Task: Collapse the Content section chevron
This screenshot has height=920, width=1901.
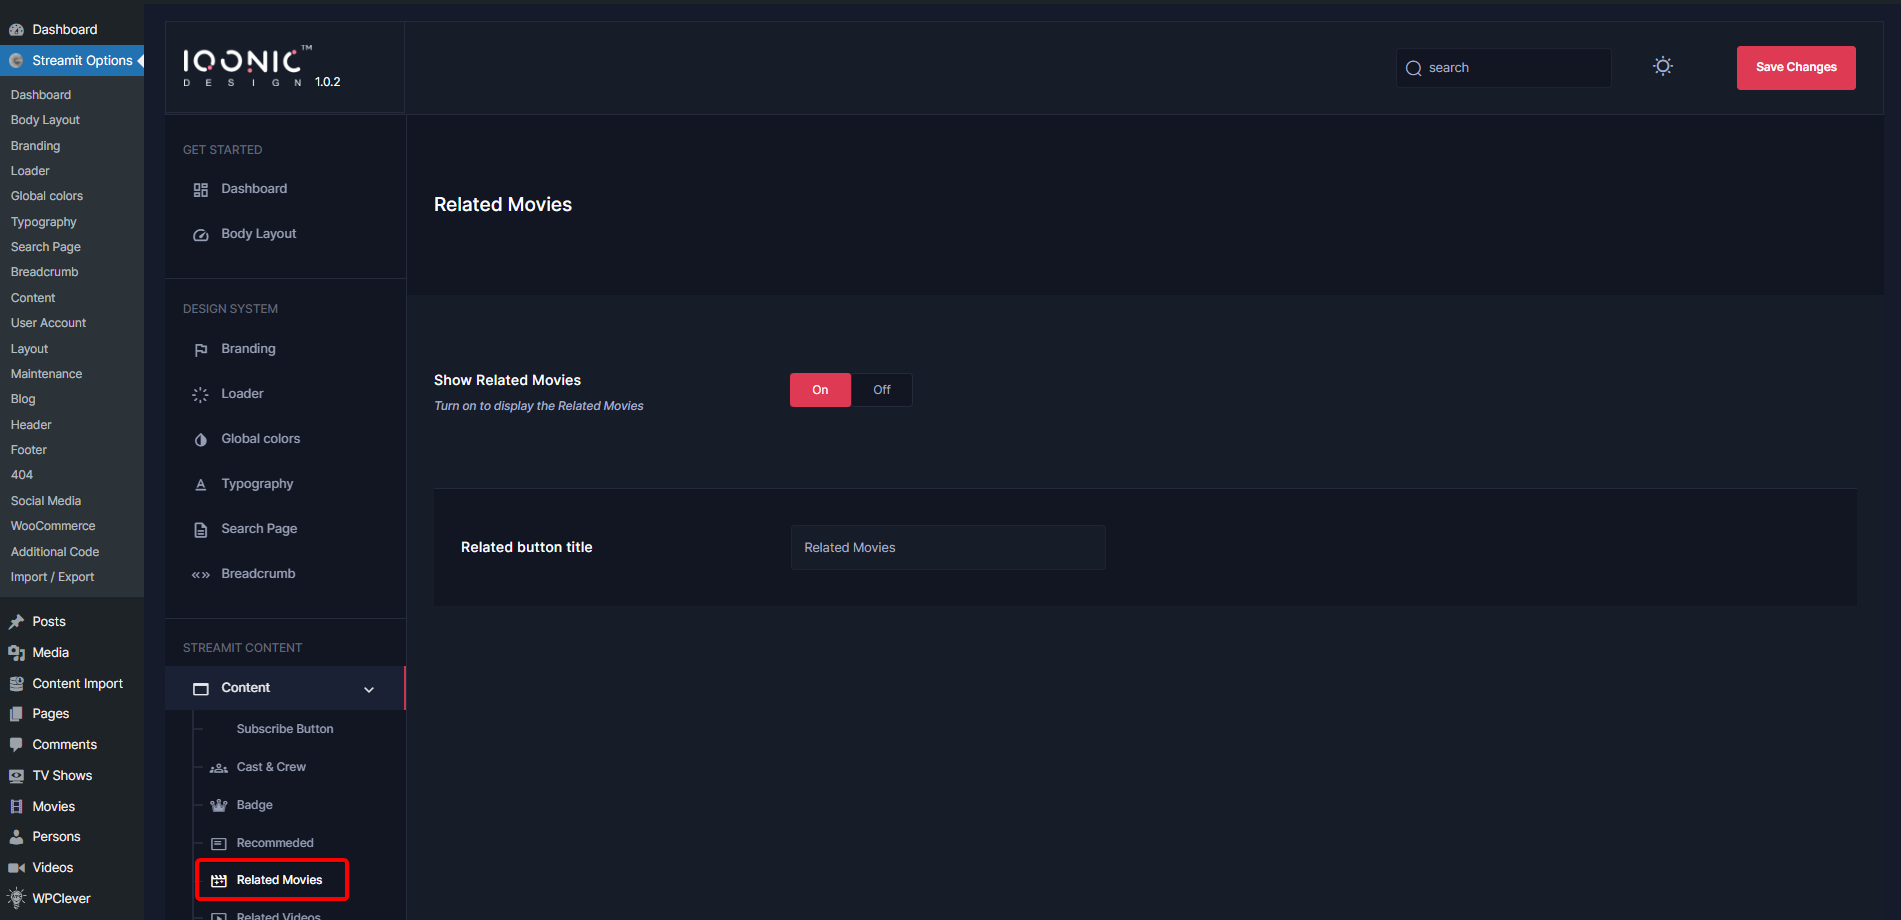Action: (x=369, y=689)
